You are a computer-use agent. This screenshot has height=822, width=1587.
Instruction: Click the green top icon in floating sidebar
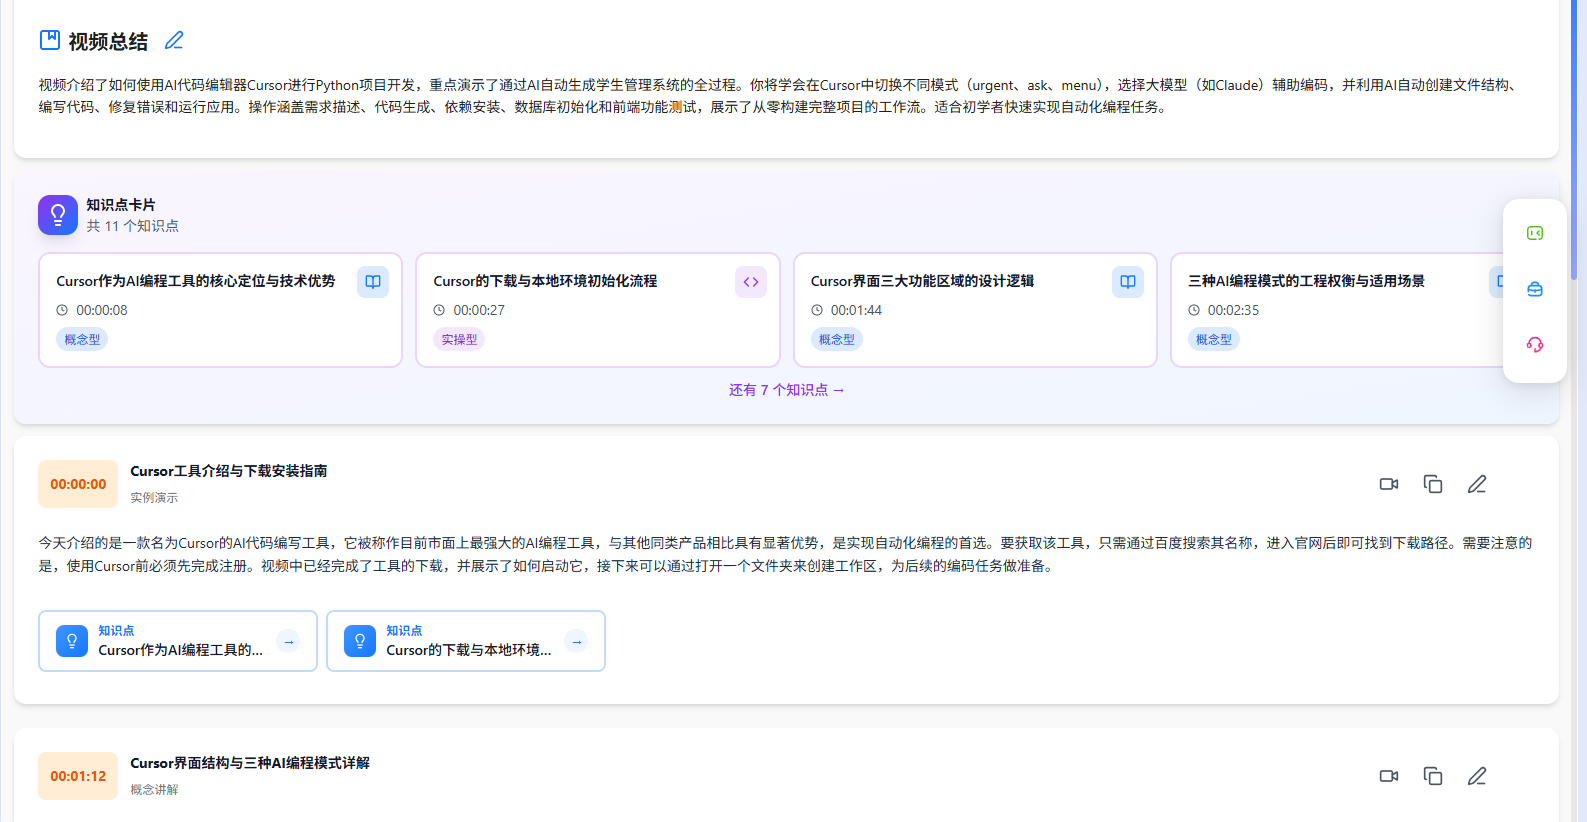coord(1535,233)
